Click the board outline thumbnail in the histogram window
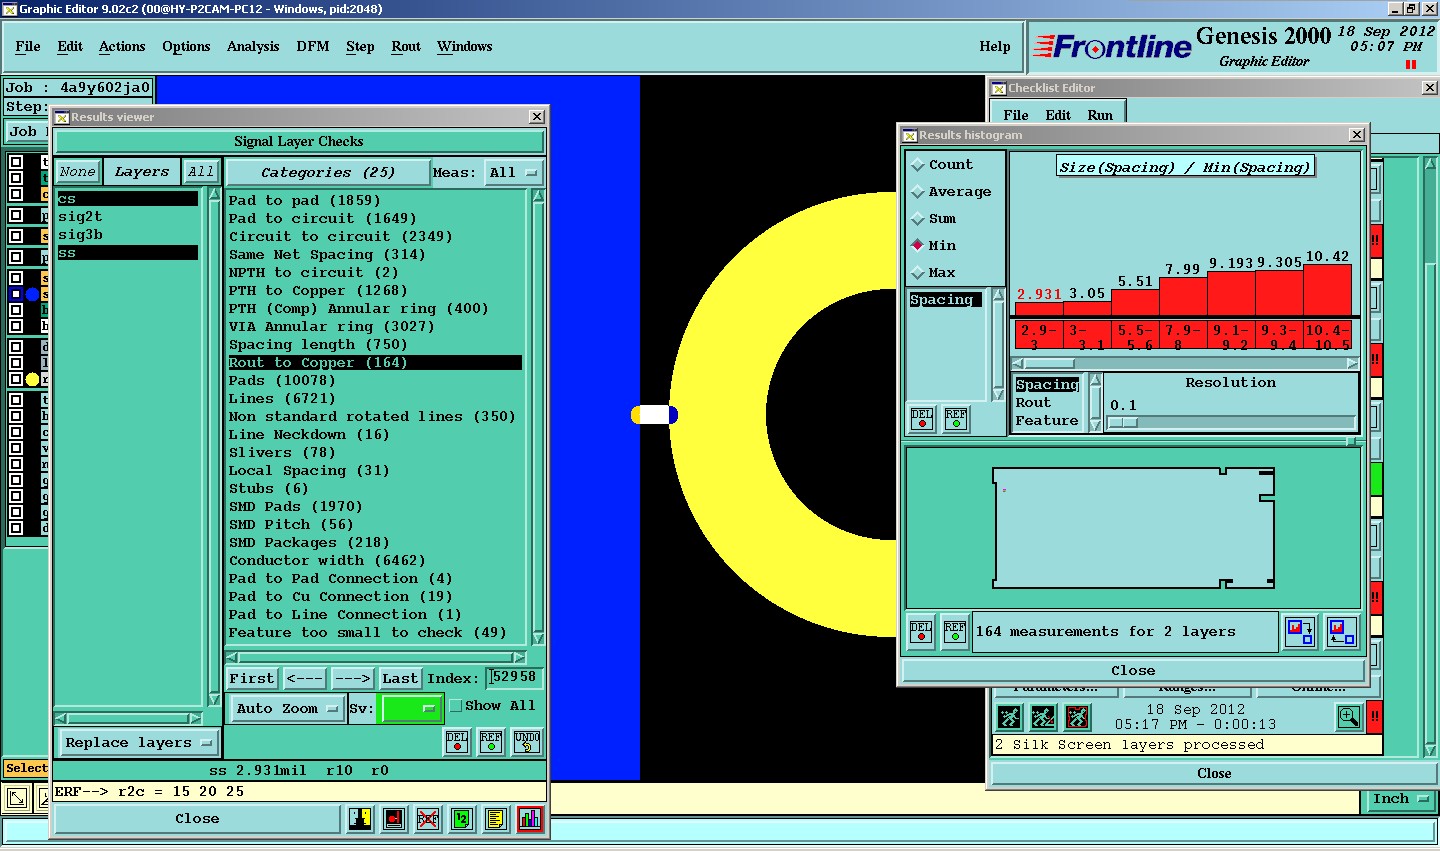This screenshot has height=851, width=1440. tap(1134, 527)
